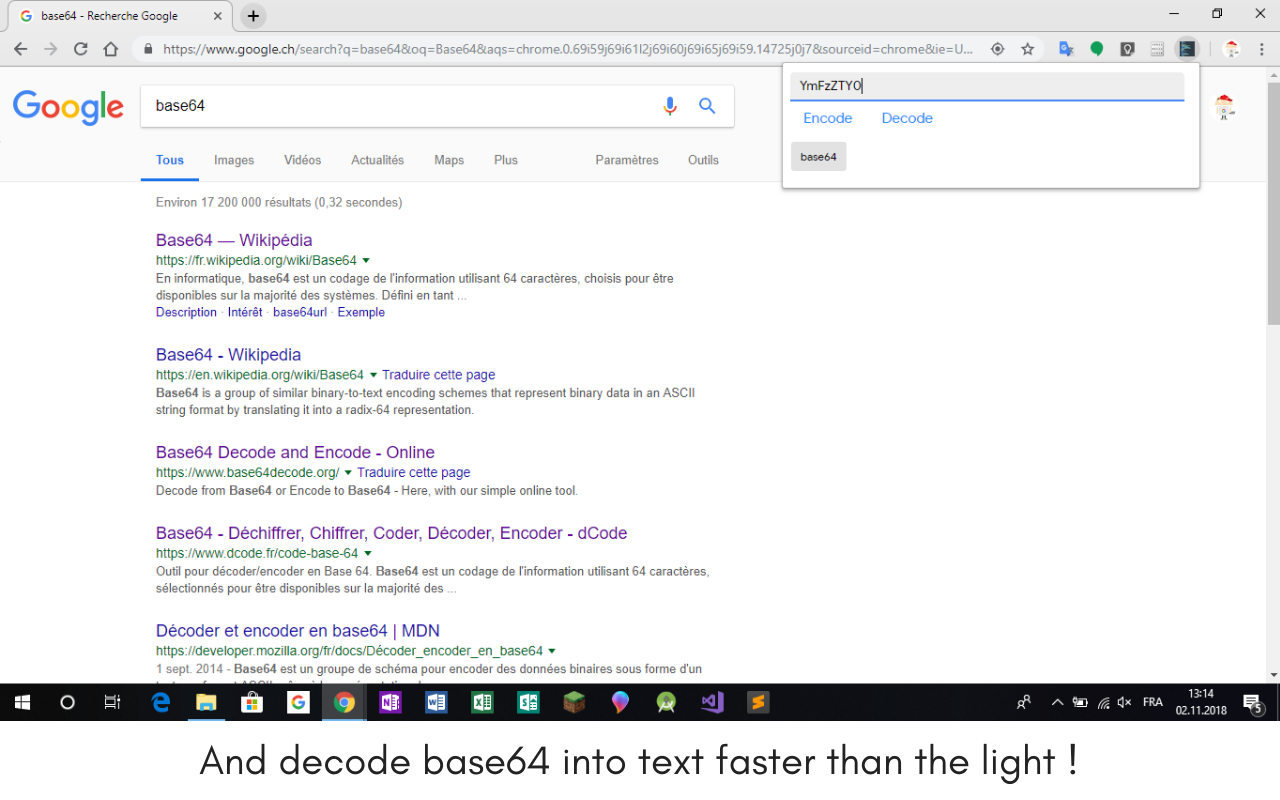Viewport: 1280px width, 800px height.
Task: Show hidden system tray icons chevron
Action: point(1057,702)
